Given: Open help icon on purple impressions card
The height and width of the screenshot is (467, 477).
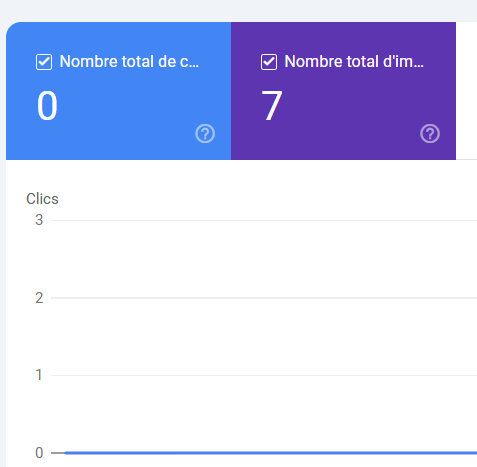Looking at the screenshot, I should [x=430, y=134].
